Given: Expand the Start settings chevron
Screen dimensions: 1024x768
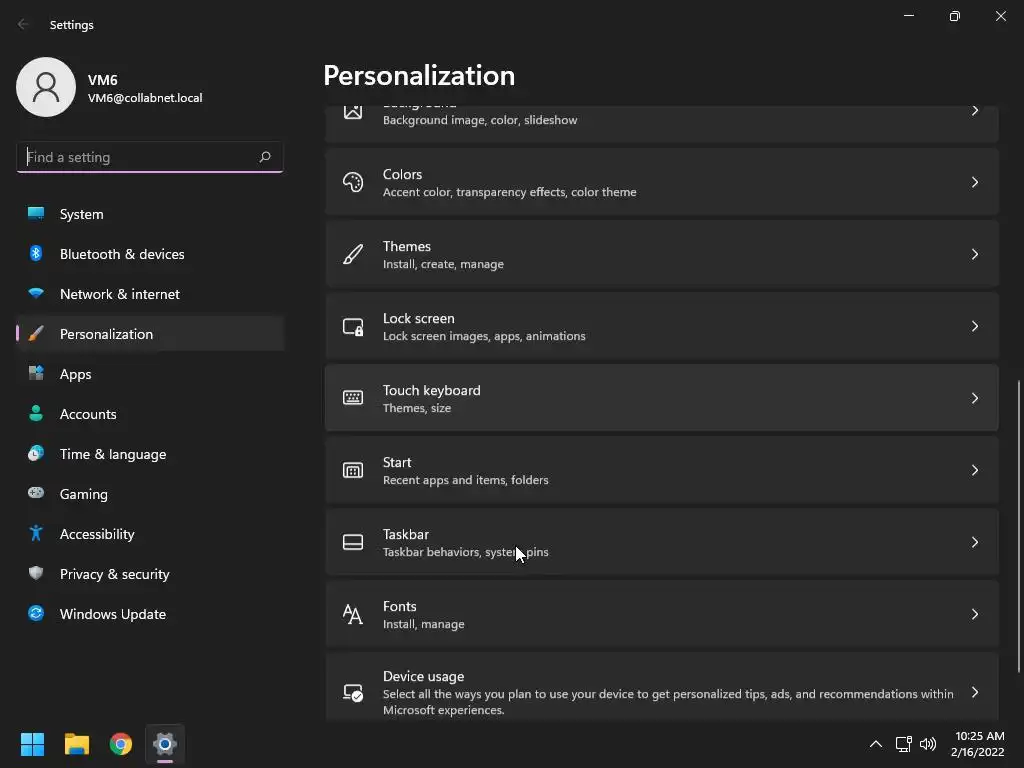Looking at the screenshot, I should click(975, 470).
